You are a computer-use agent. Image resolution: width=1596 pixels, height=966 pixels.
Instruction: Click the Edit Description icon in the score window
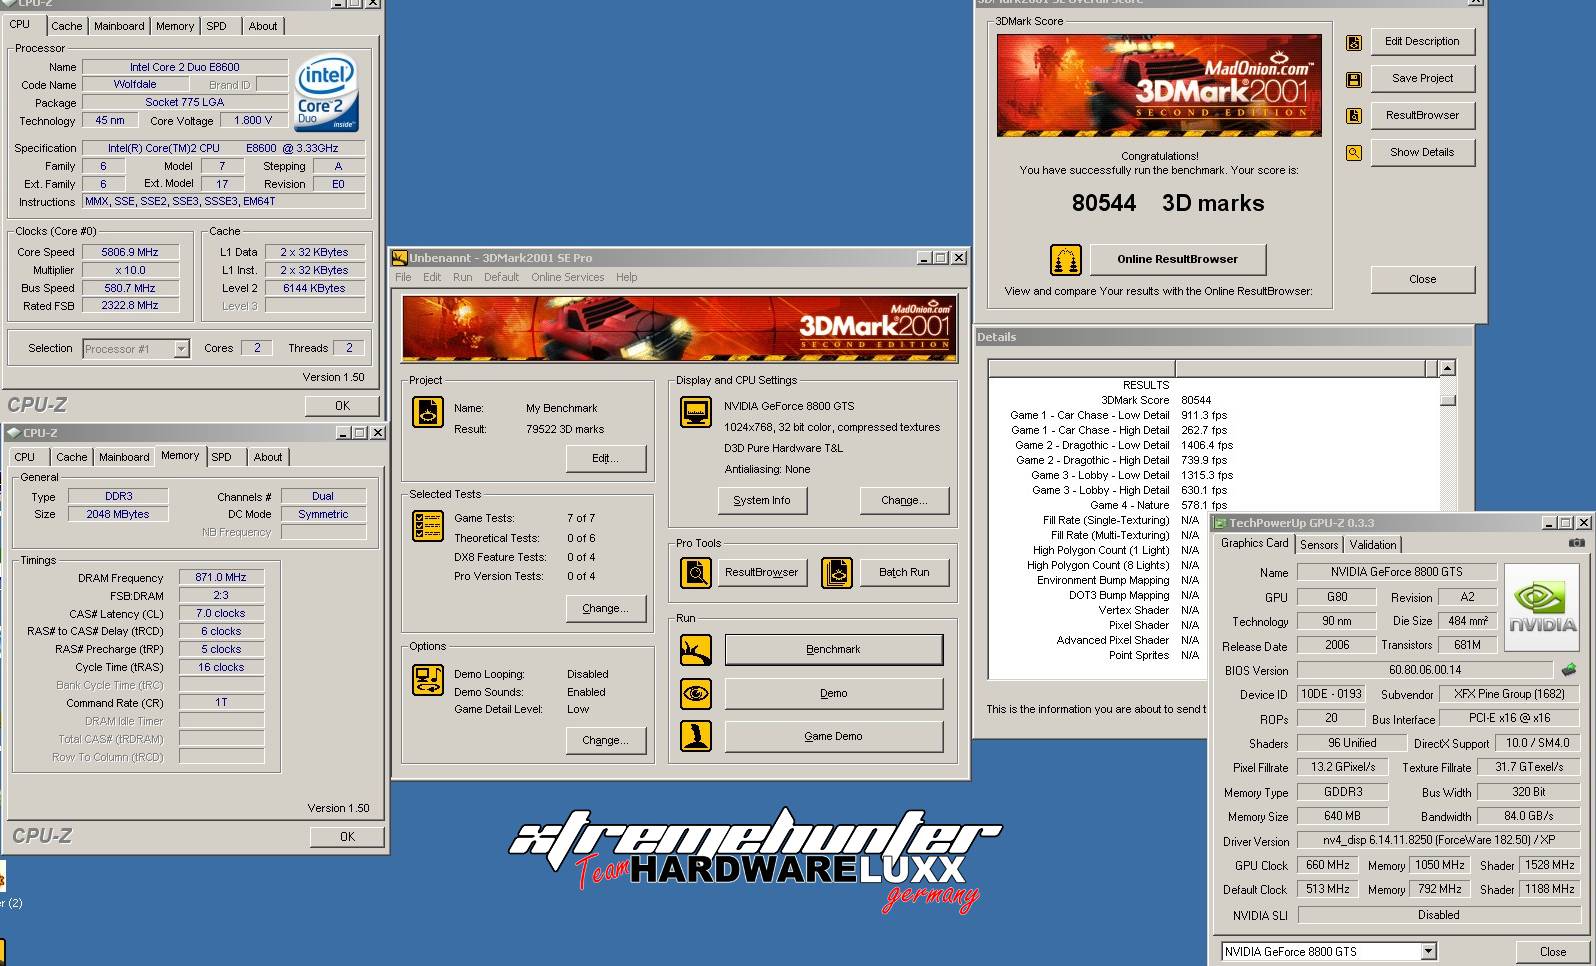(1353, 42)
